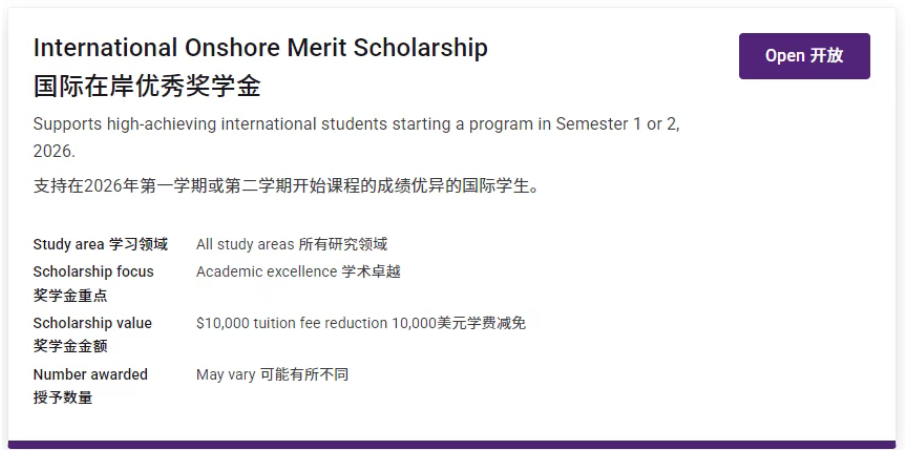Viewport: 908px width, 458px height.
Task: Click the Semester 1 or 2 text
Action: pos(613,125)
